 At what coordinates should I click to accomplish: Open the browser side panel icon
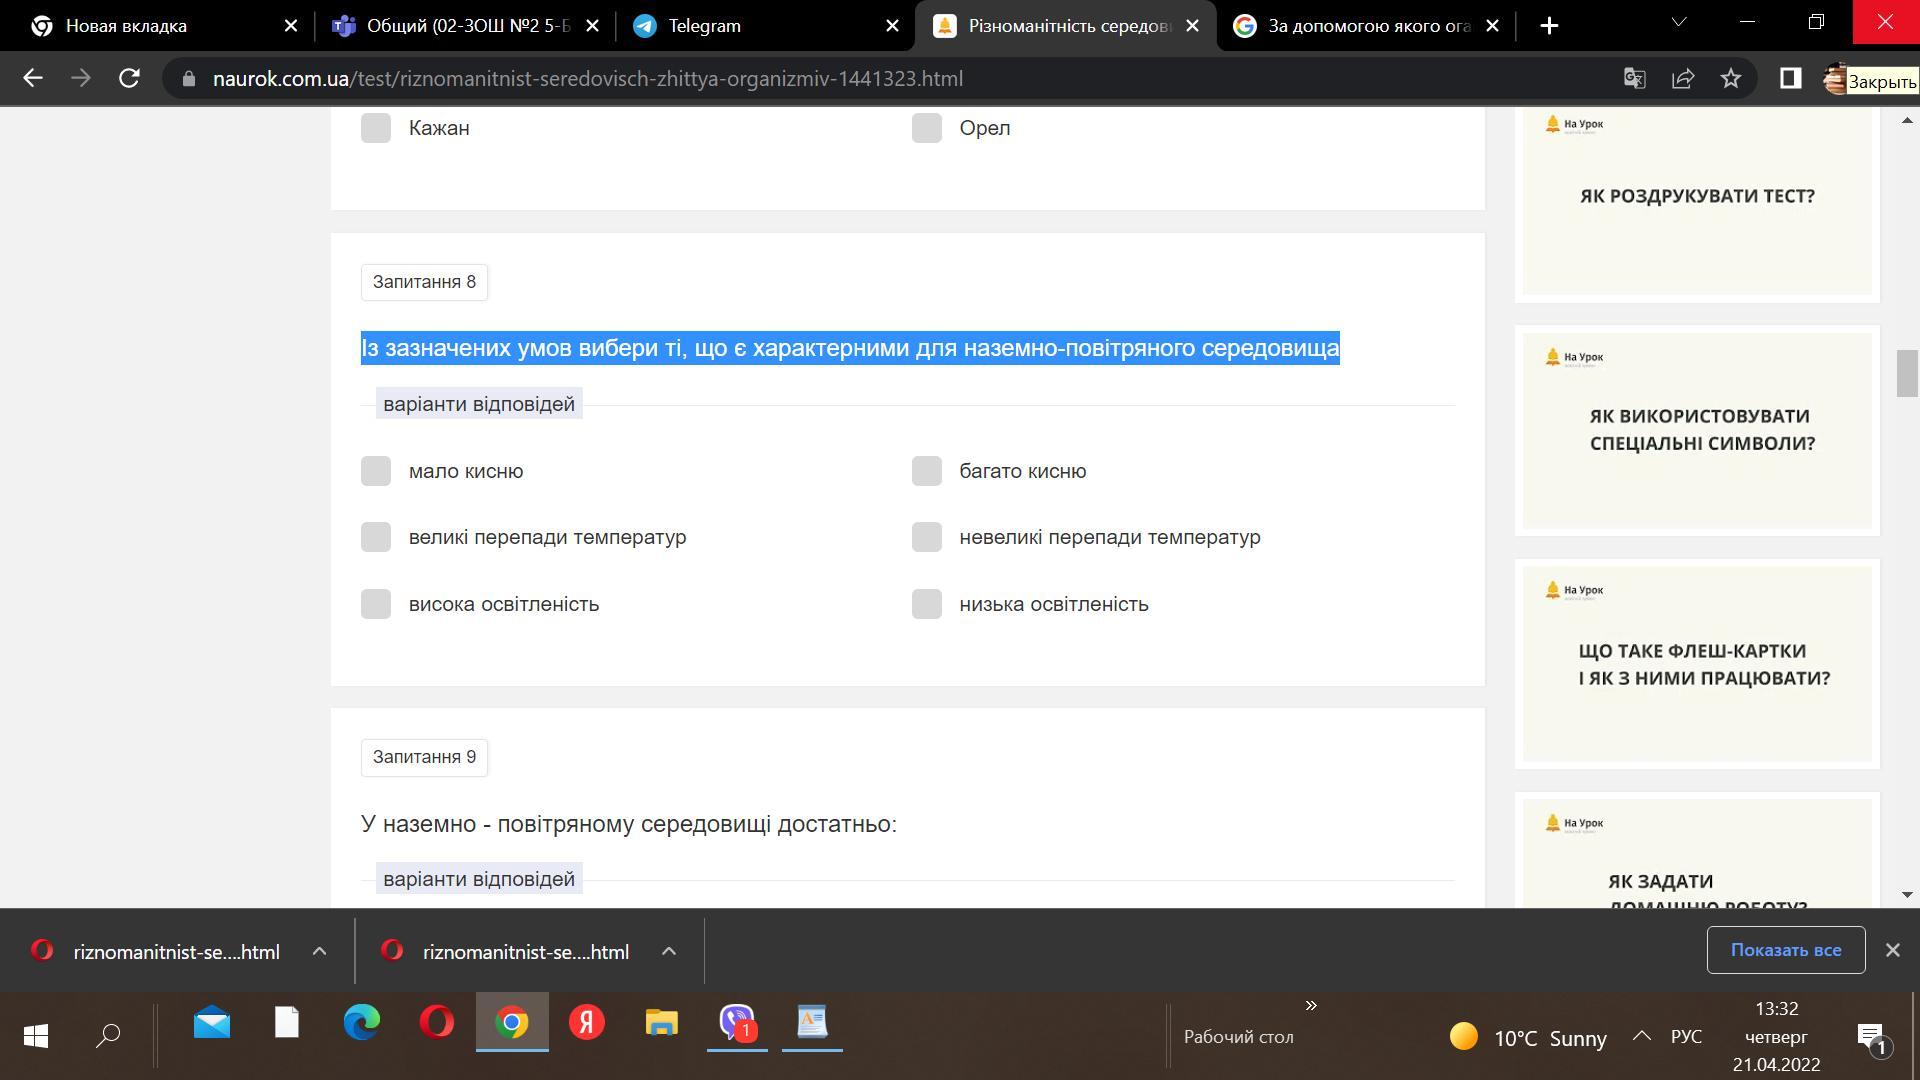click(x=1790, y=78)
